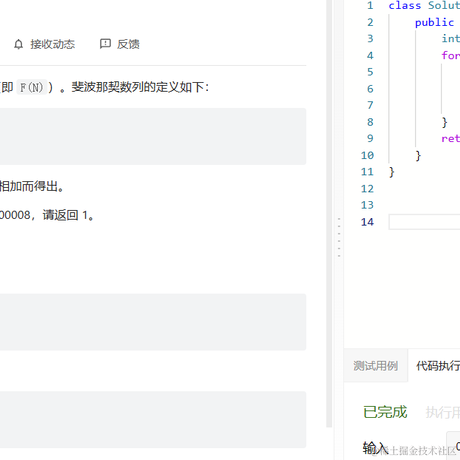The height and width of the screenshot is (460, 460).
Task: Click the text 请返回 1
Action: (x=65, y=215)
